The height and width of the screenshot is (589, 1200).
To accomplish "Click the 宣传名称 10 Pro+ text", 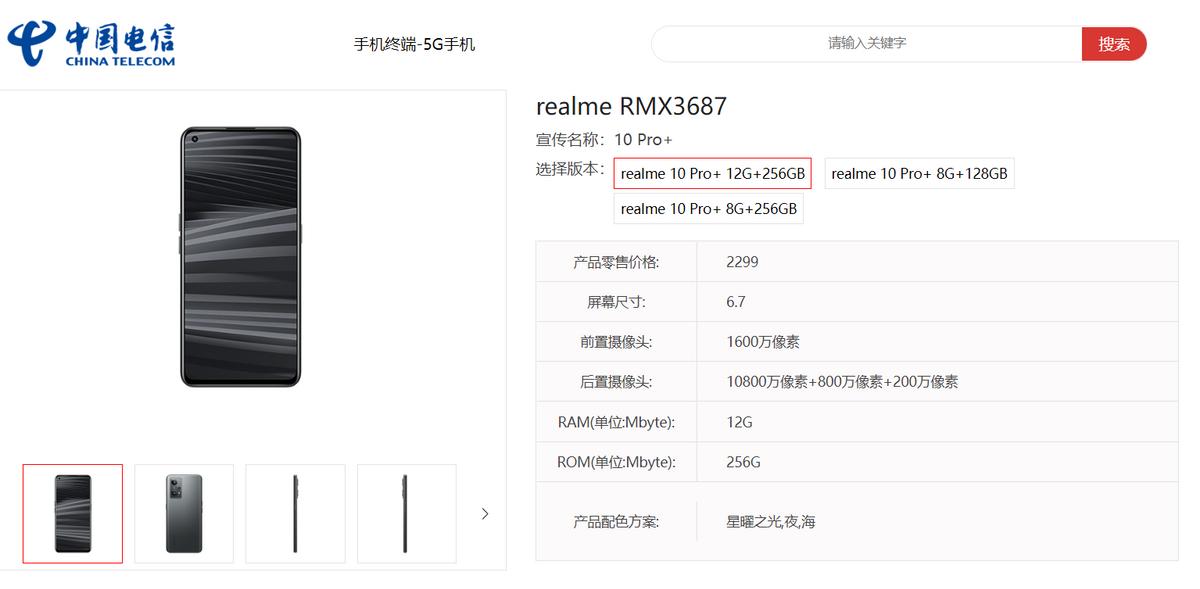I will pos(604,139).
